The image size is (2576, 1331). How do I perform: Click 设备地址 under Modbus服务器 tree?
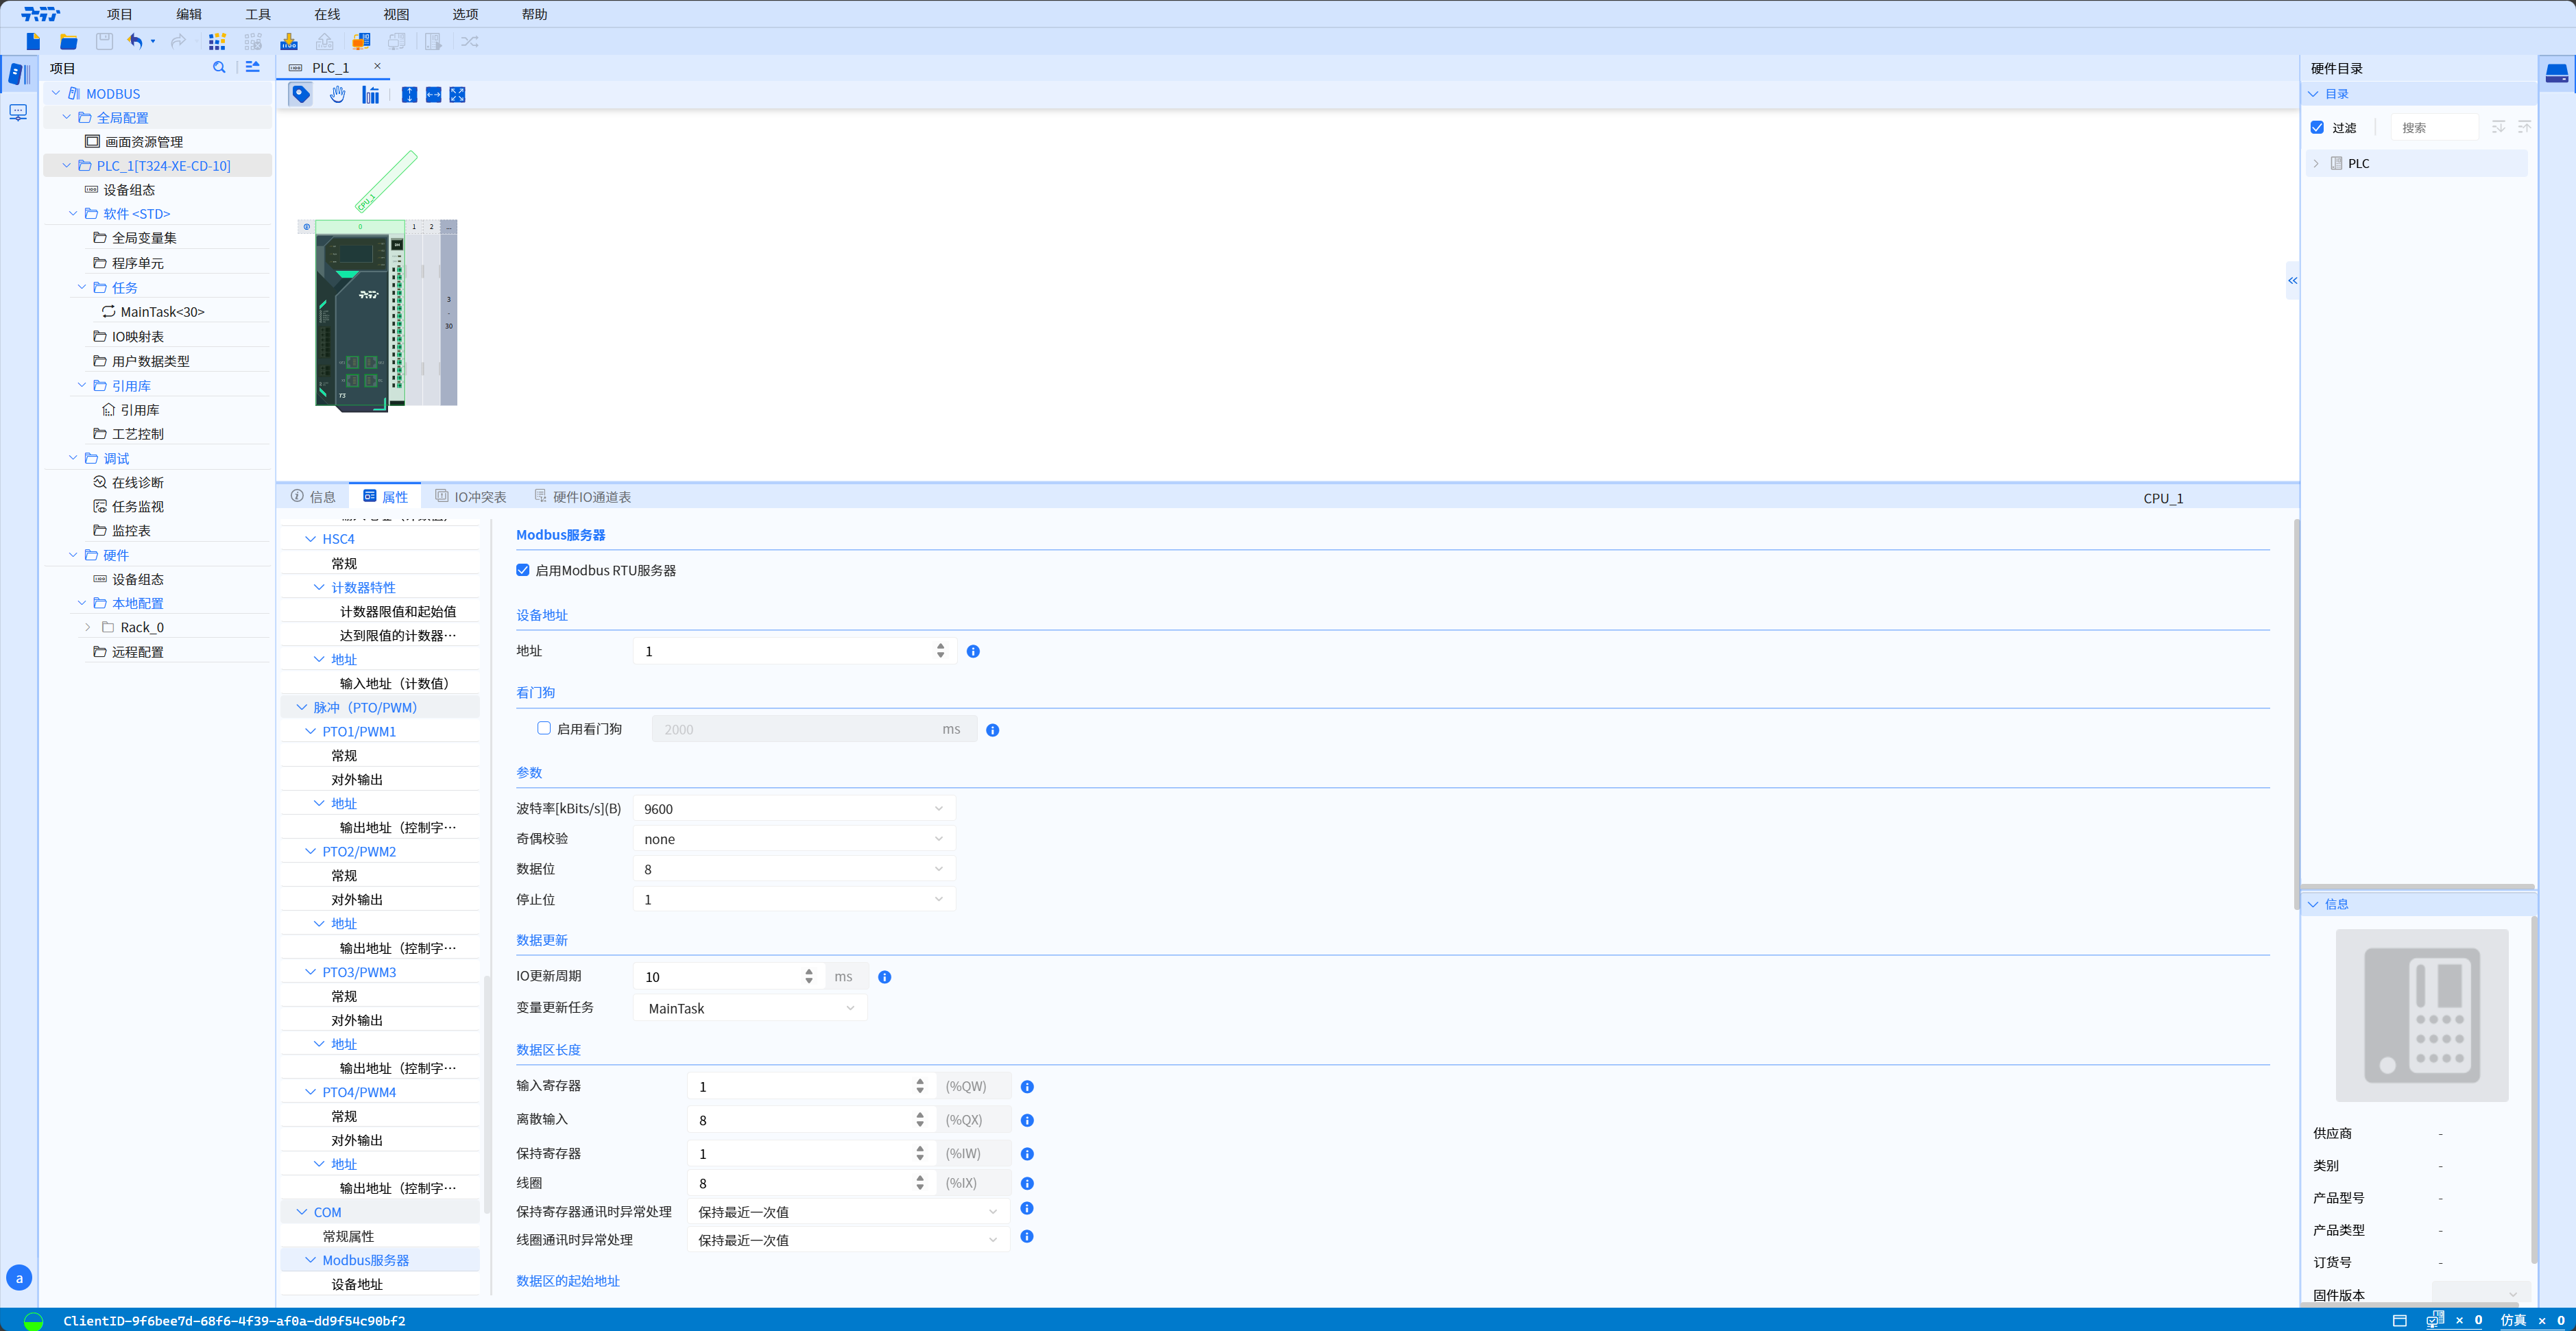[356, 1283]
